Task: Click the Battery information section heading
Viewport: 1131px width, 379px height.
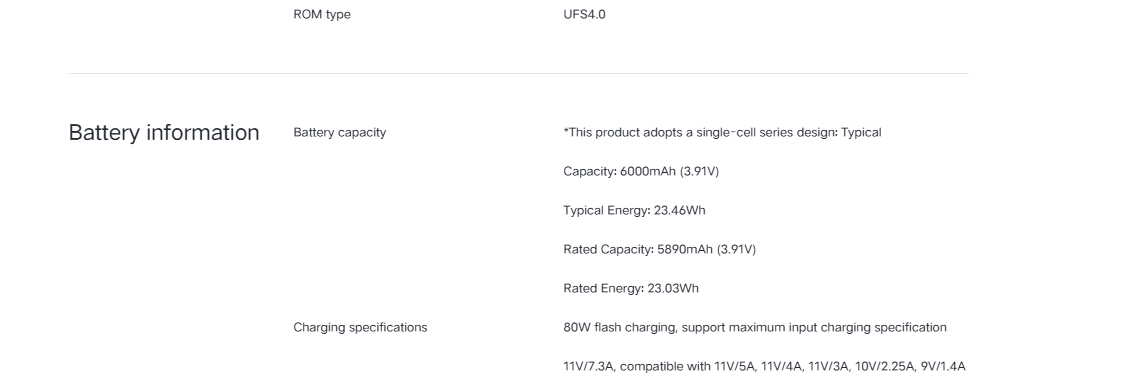Action: pos(164,133)
